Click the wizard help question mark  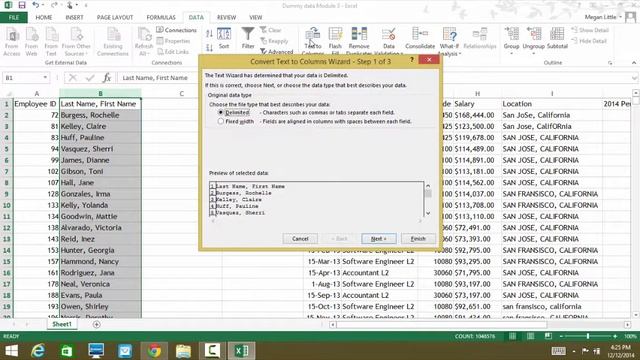click(411, 60)
